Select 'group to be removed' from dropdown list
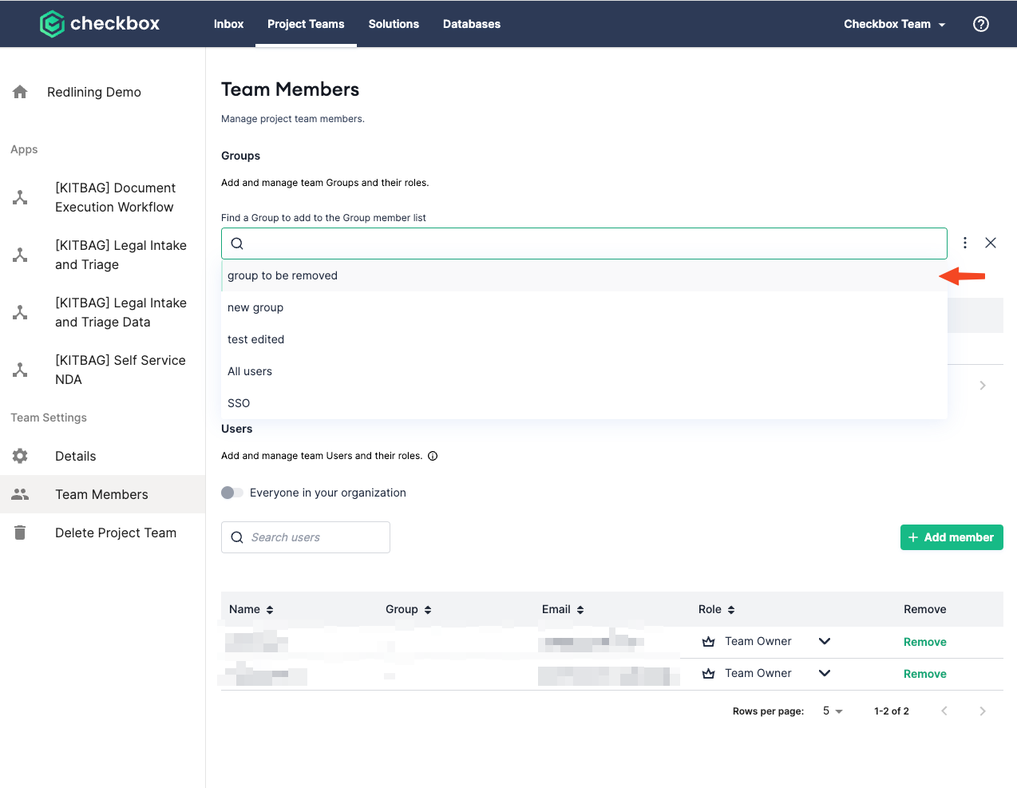The height and width of the screenshot is (788, 1017). [x=584, y=276]
